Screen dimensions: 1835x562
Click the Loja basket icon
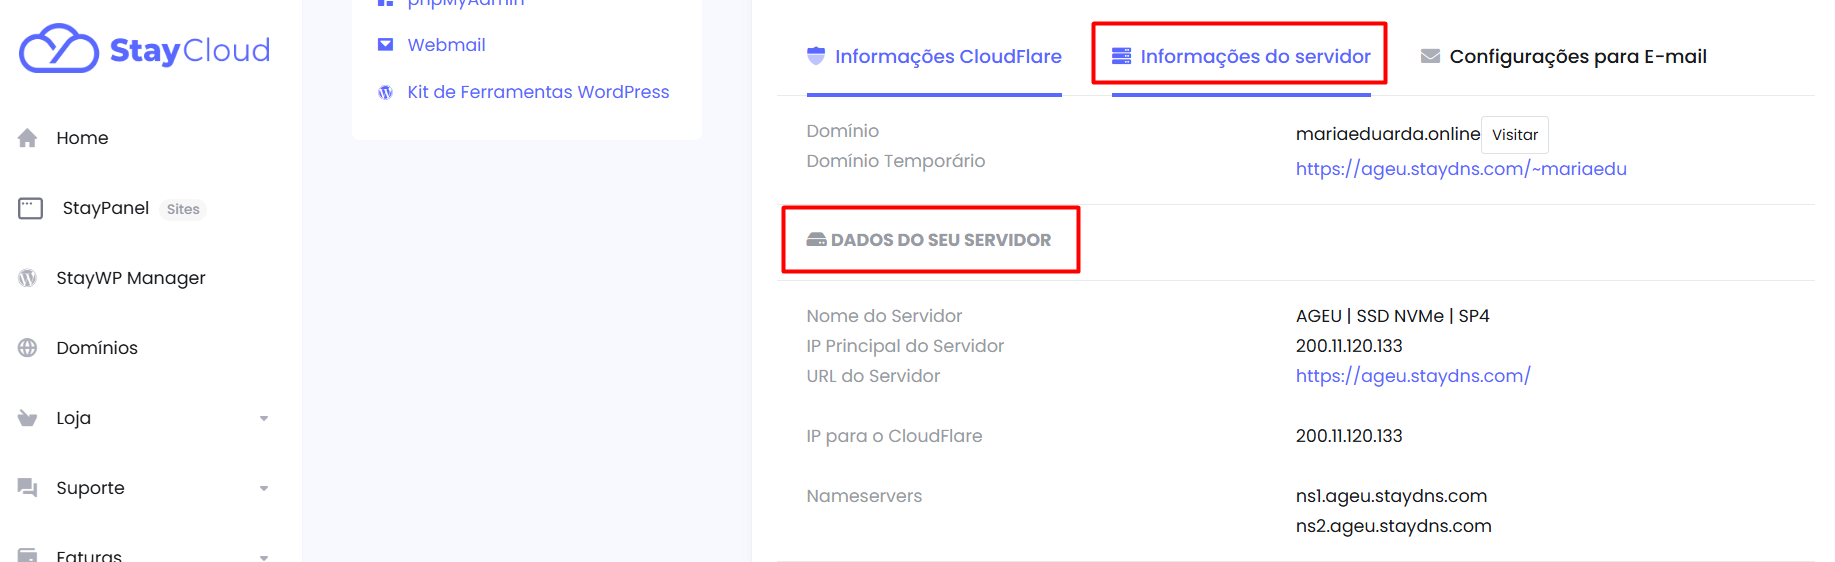pos(28,418)
